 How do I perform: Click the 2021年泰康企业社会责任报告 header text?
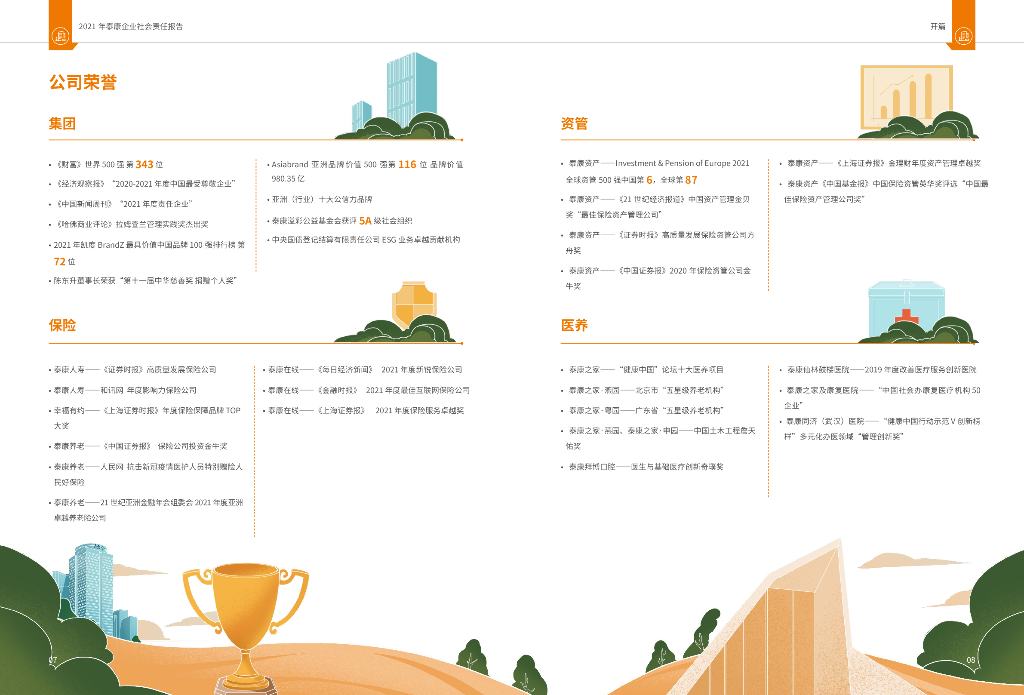click(131, 27)
